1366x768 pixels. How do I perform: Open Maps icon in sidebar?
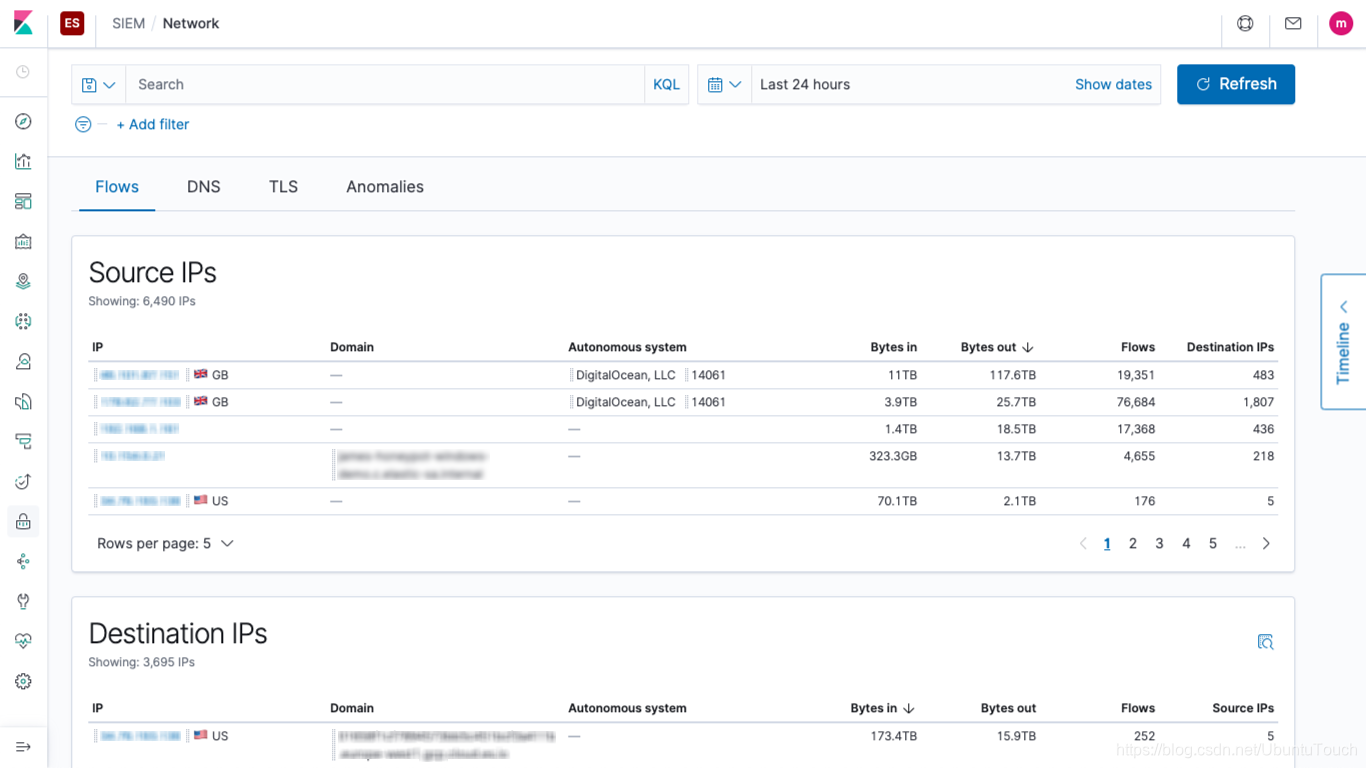click(x=23, y=281)
